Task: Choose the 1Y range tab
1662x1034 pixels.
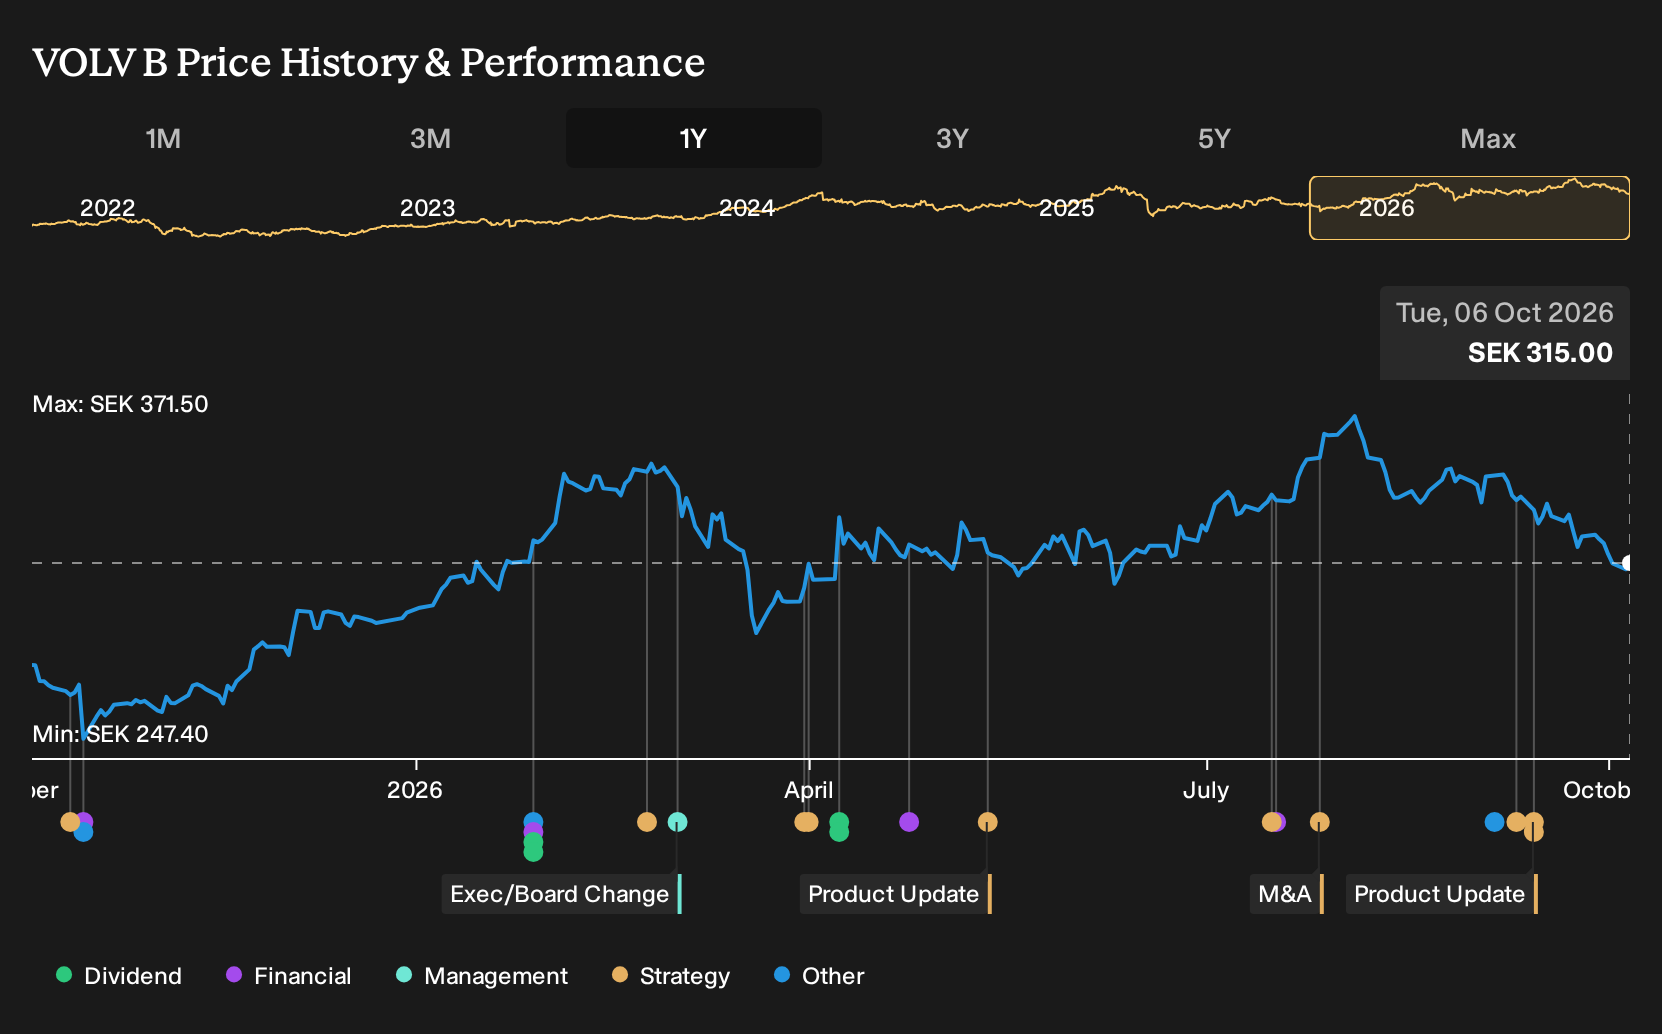Action: (693, 138)
